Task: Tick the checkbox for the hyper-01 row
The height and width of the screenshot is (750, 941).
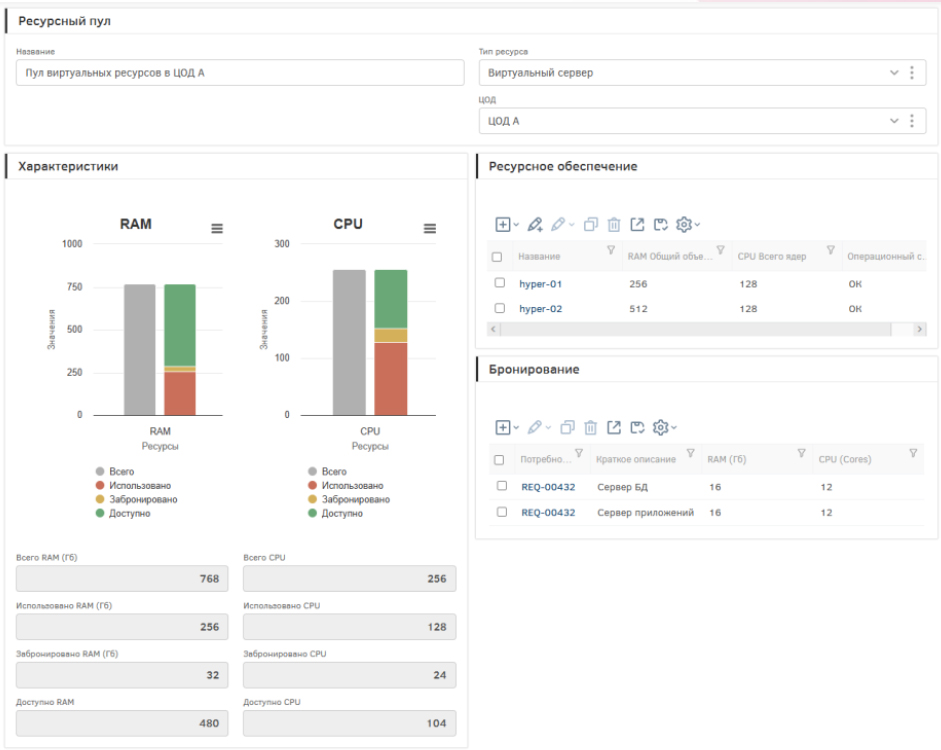Action: [x=499, y=283]
